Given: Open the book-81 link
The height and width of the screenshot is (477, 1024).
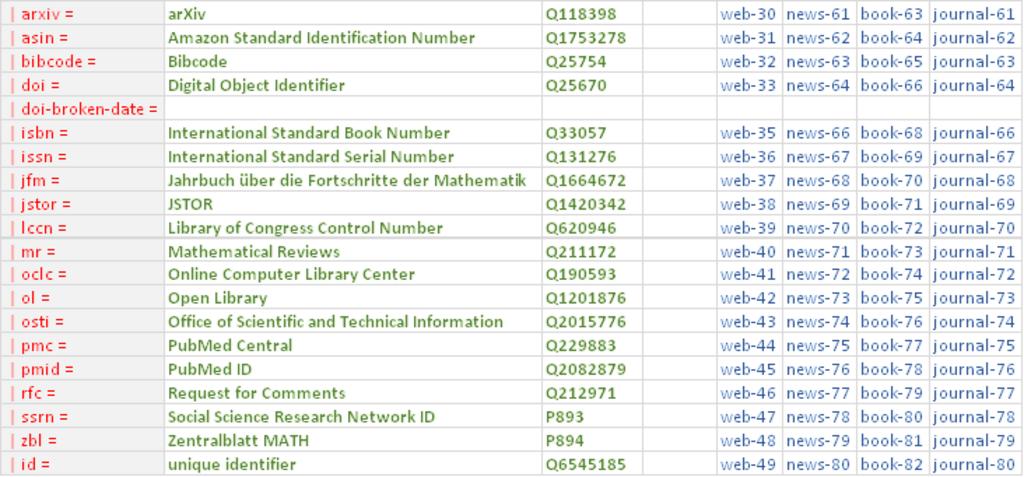Looking at the screenshot, I should pyautogui.click(x=891, y=441).
